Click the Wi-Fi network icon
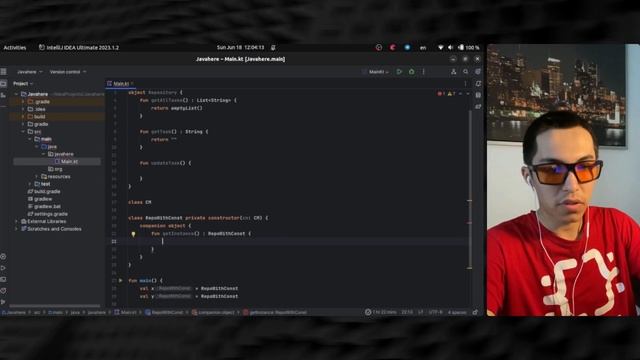640x360 pixels. click(440, 48)
